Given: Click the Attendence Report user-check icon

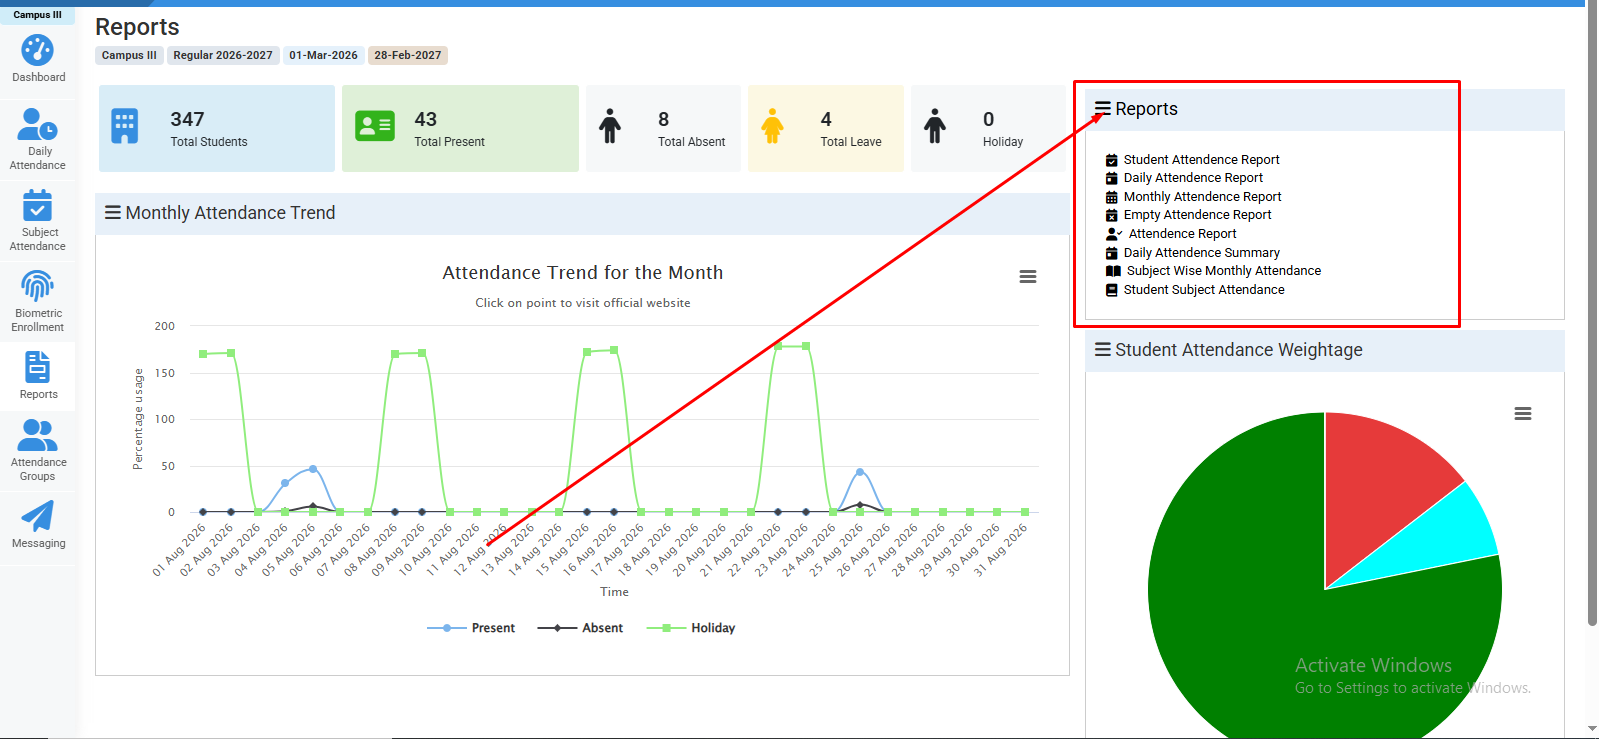Looking at the screenshot, I should click(x=1114, y=234).
